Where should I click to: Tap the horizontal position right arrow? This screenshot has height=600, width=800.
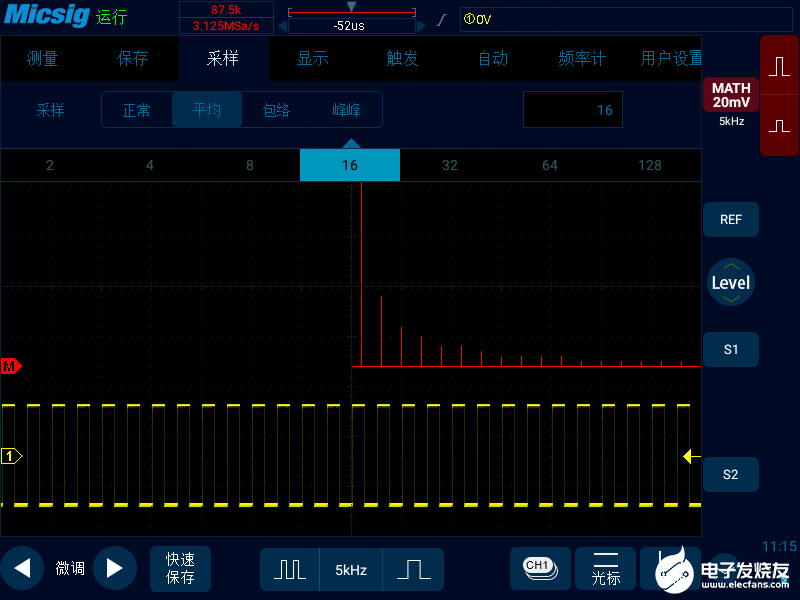click(x=421, y=26)
